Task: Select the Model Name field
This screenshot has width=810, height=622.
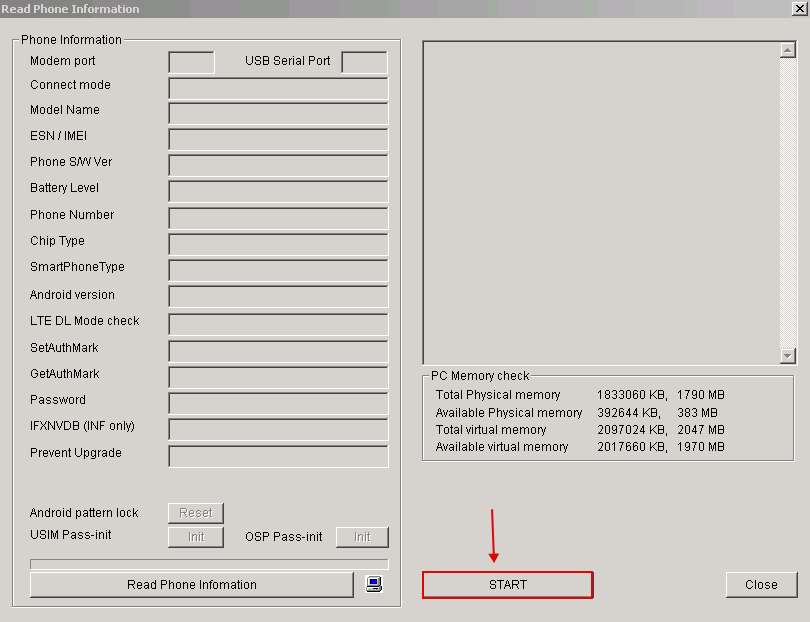Action: (278, 113)
